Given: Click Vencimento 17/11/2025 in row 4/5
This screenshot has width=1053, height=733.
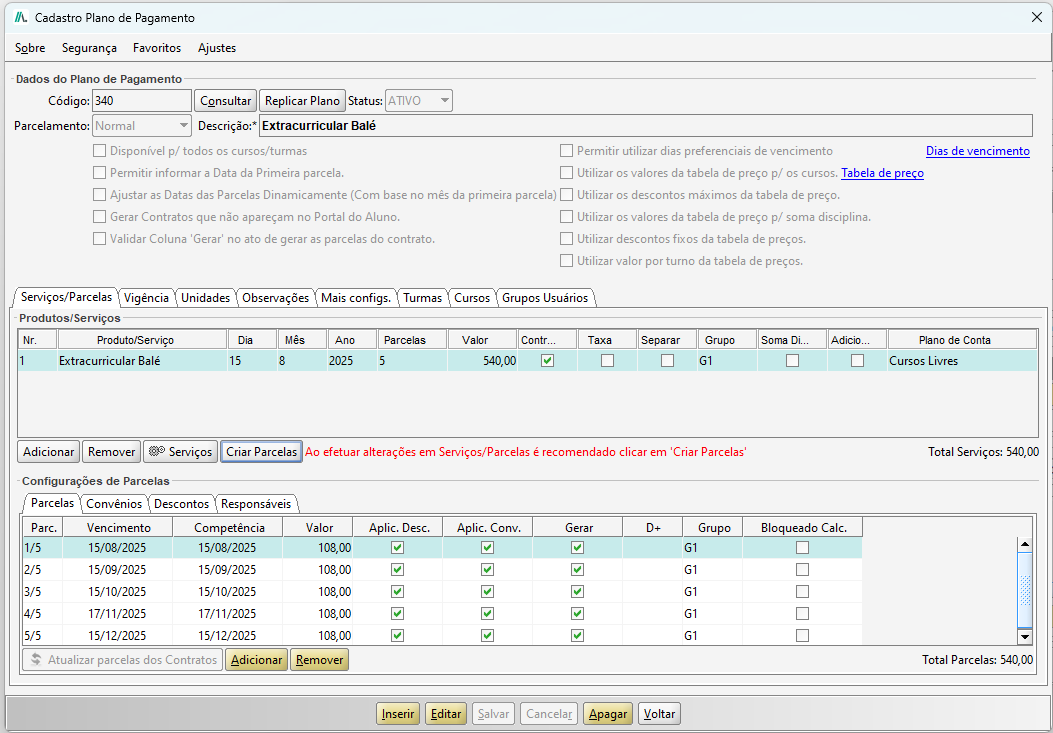Looking at the screenshot, I should click(118, 613).
